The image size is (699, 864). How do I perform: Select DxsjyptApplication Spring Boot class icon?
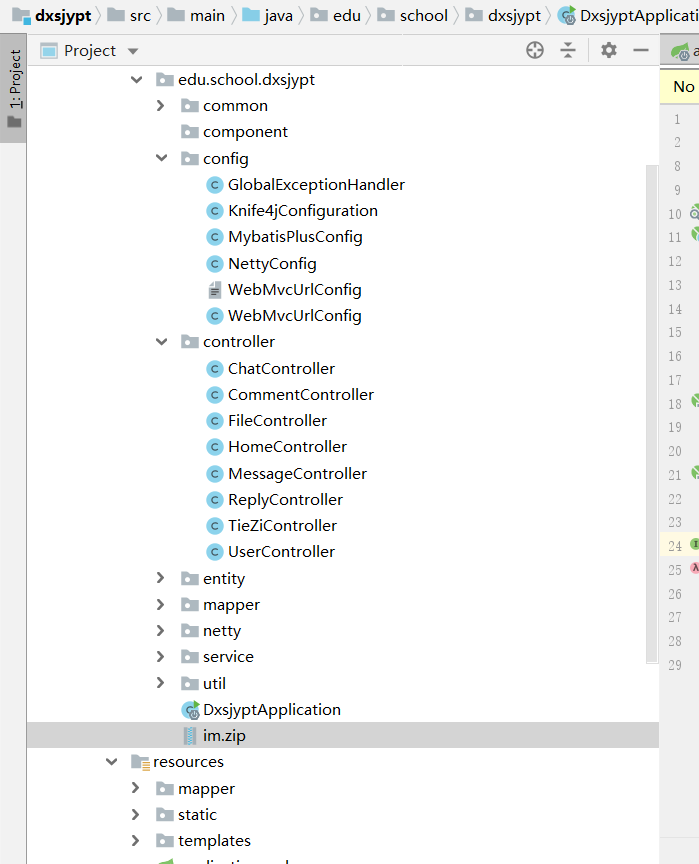click(190, 710)
